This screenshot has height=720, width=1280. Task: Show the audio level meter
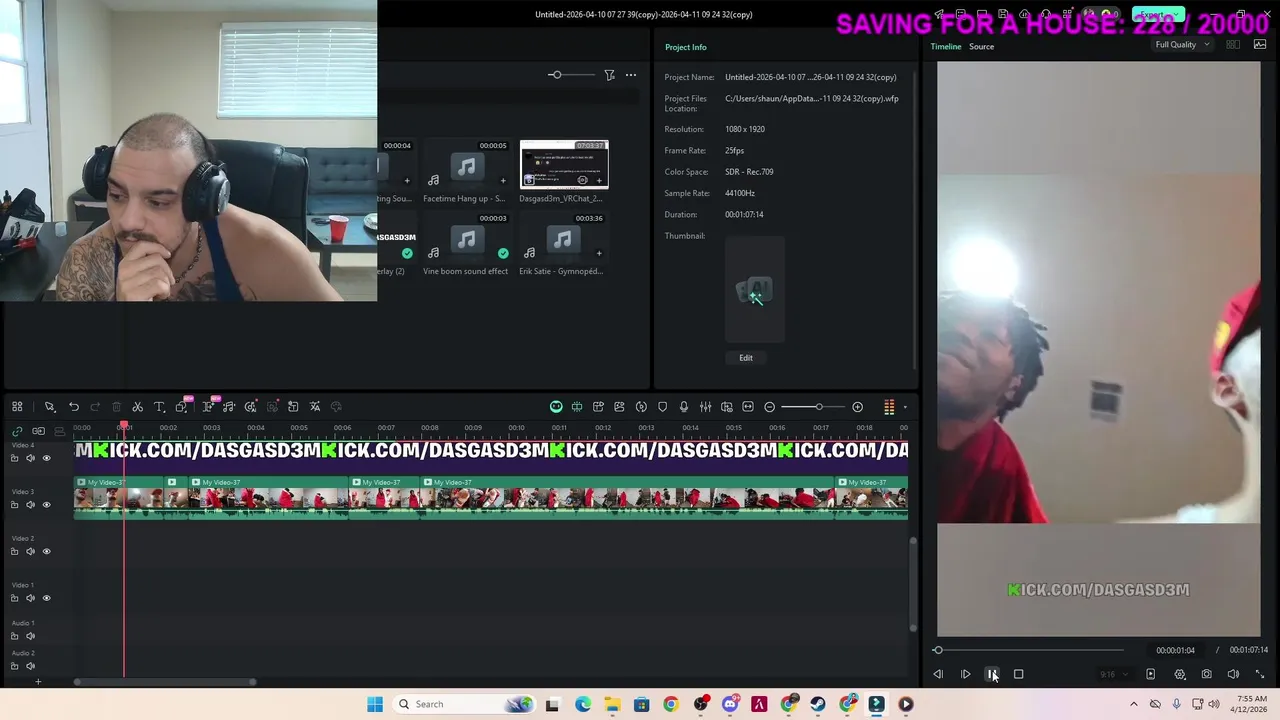point(889,407)
